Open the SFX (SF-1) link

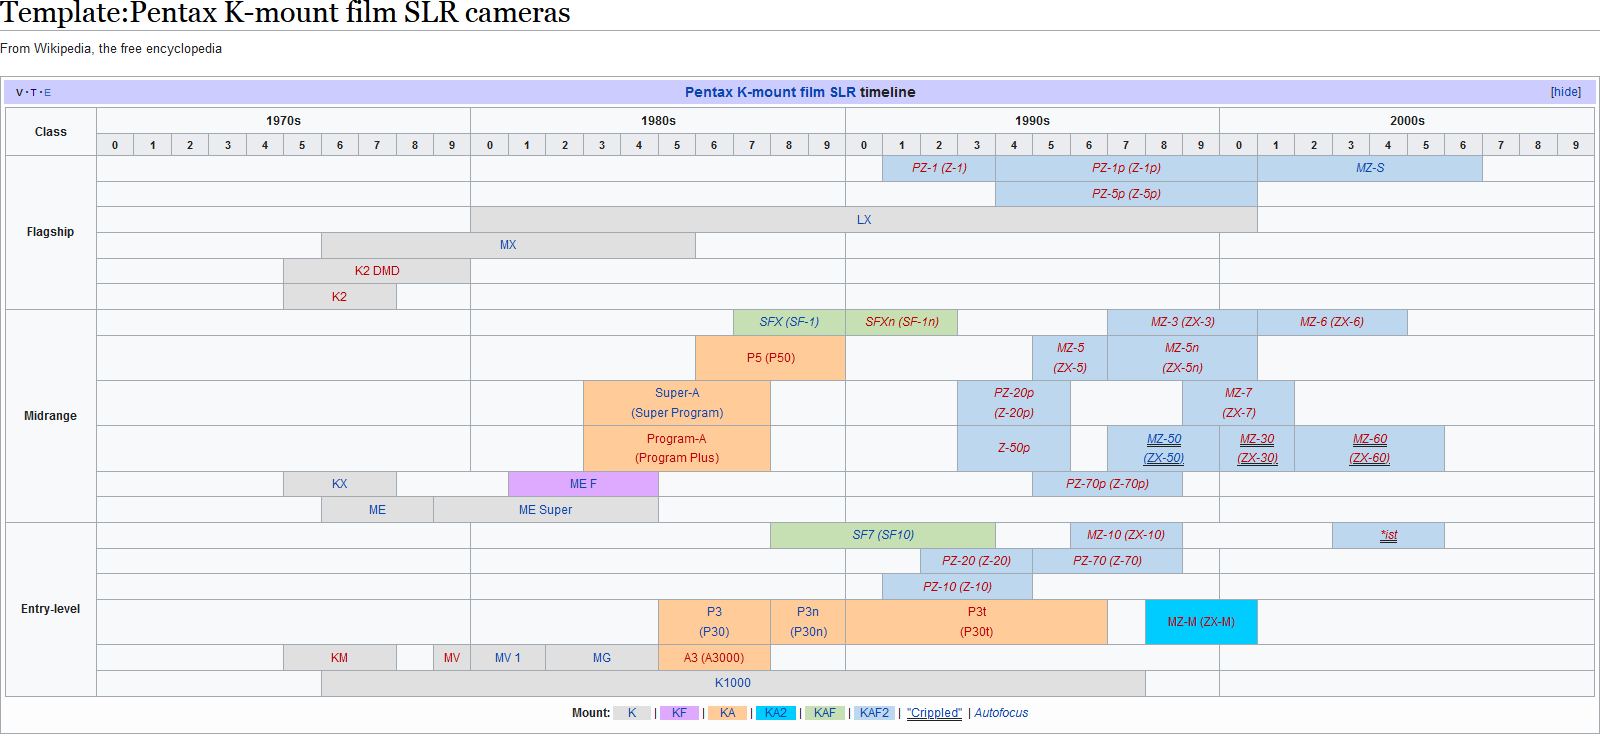pos(789,322)
